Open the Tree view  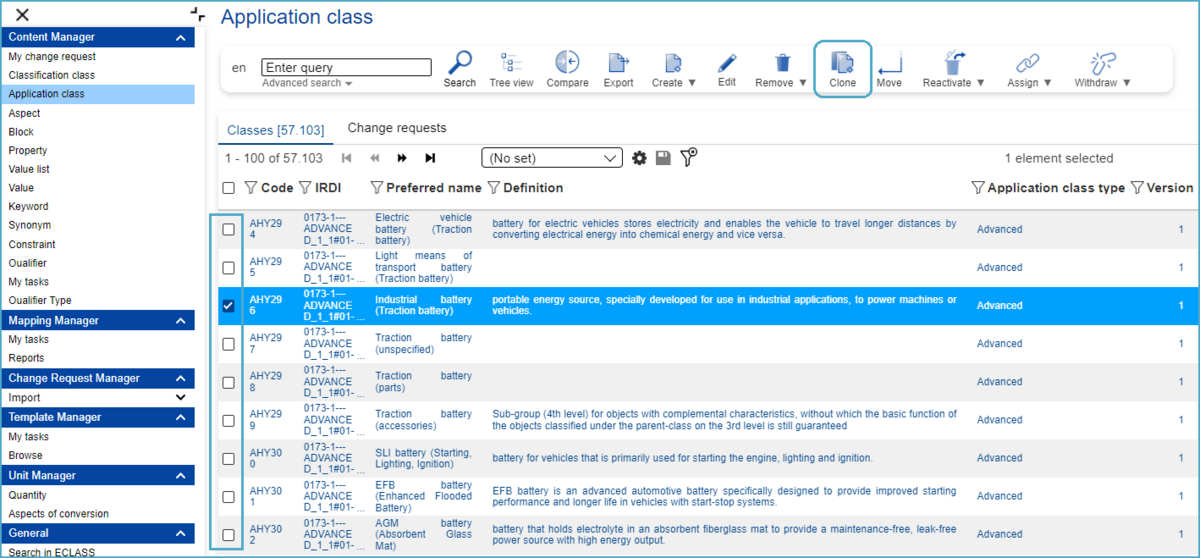click(511, 62)
